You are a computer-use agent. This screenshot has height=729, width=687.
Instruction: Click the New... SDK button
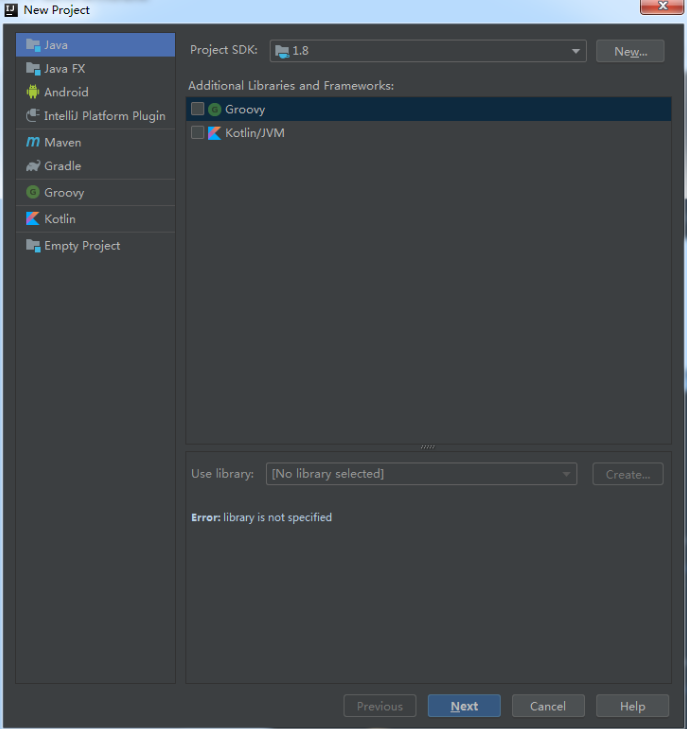(x=630, y=51)
